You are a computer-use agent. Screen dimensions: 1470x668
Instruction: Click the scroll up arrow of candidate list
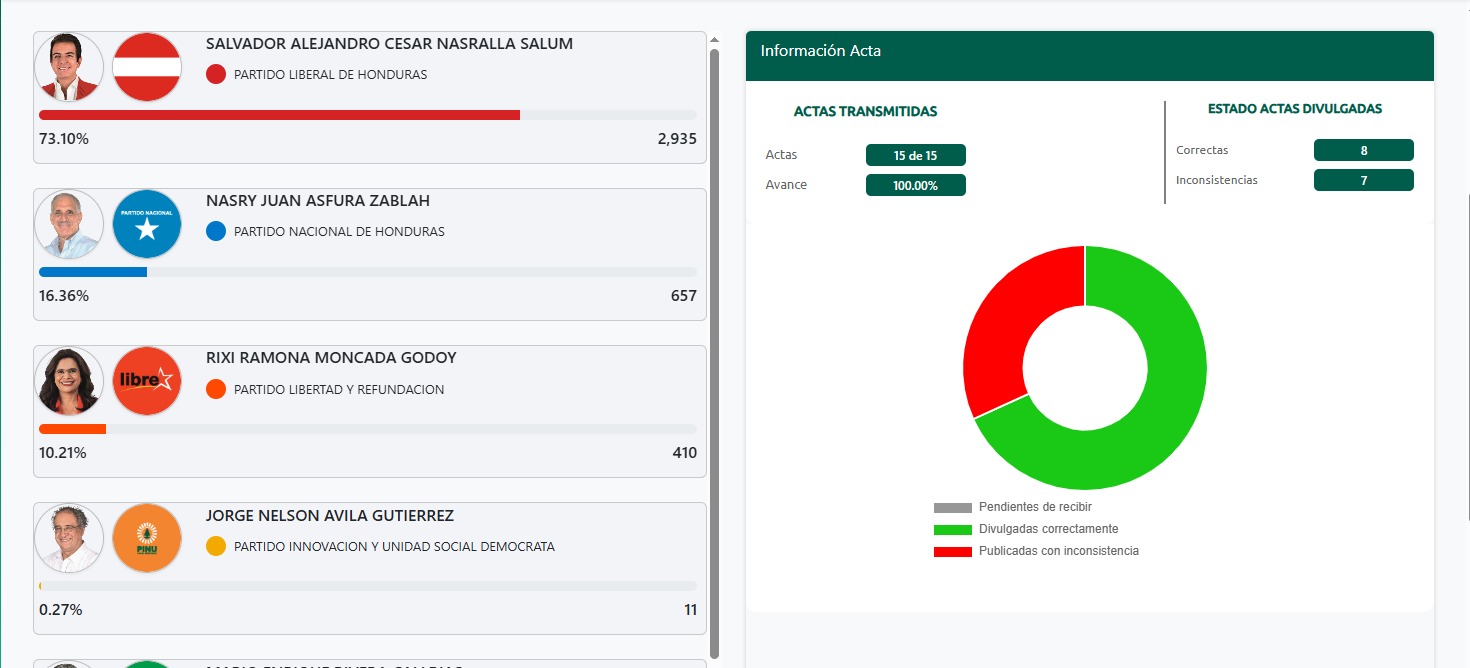click(x=714, y=40)
